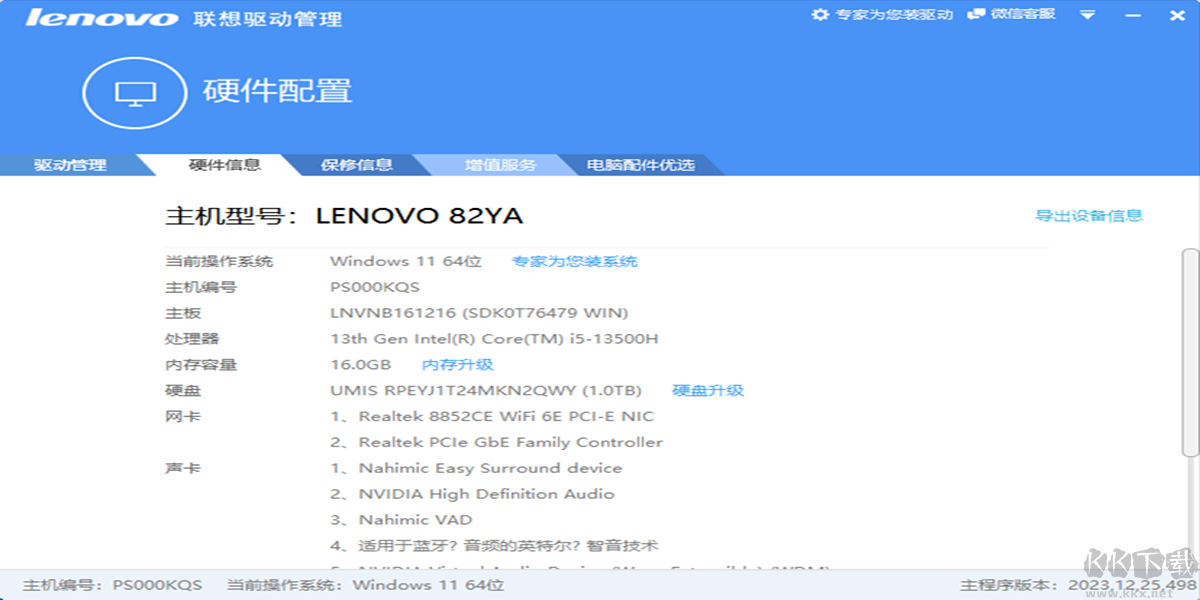The height and width of the screenshot is (600, 1200).
Task: Click the Windows 11 64位 value in hardware list
Action: point(406,262)
